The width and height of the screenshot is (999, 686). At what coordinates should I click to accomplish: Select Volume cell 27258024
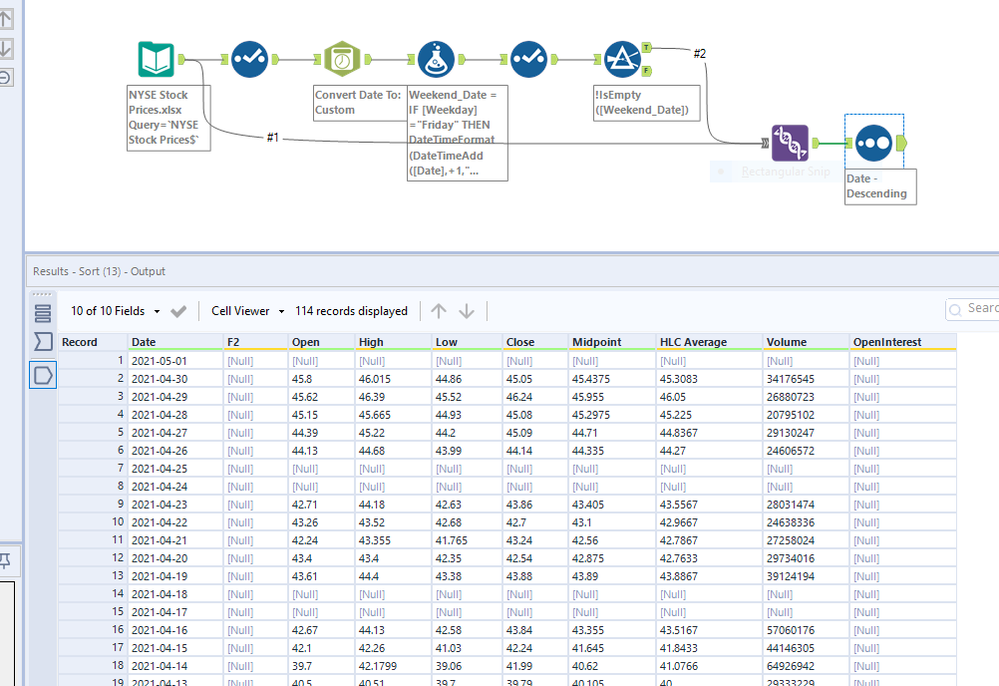(x=806, y=540)
